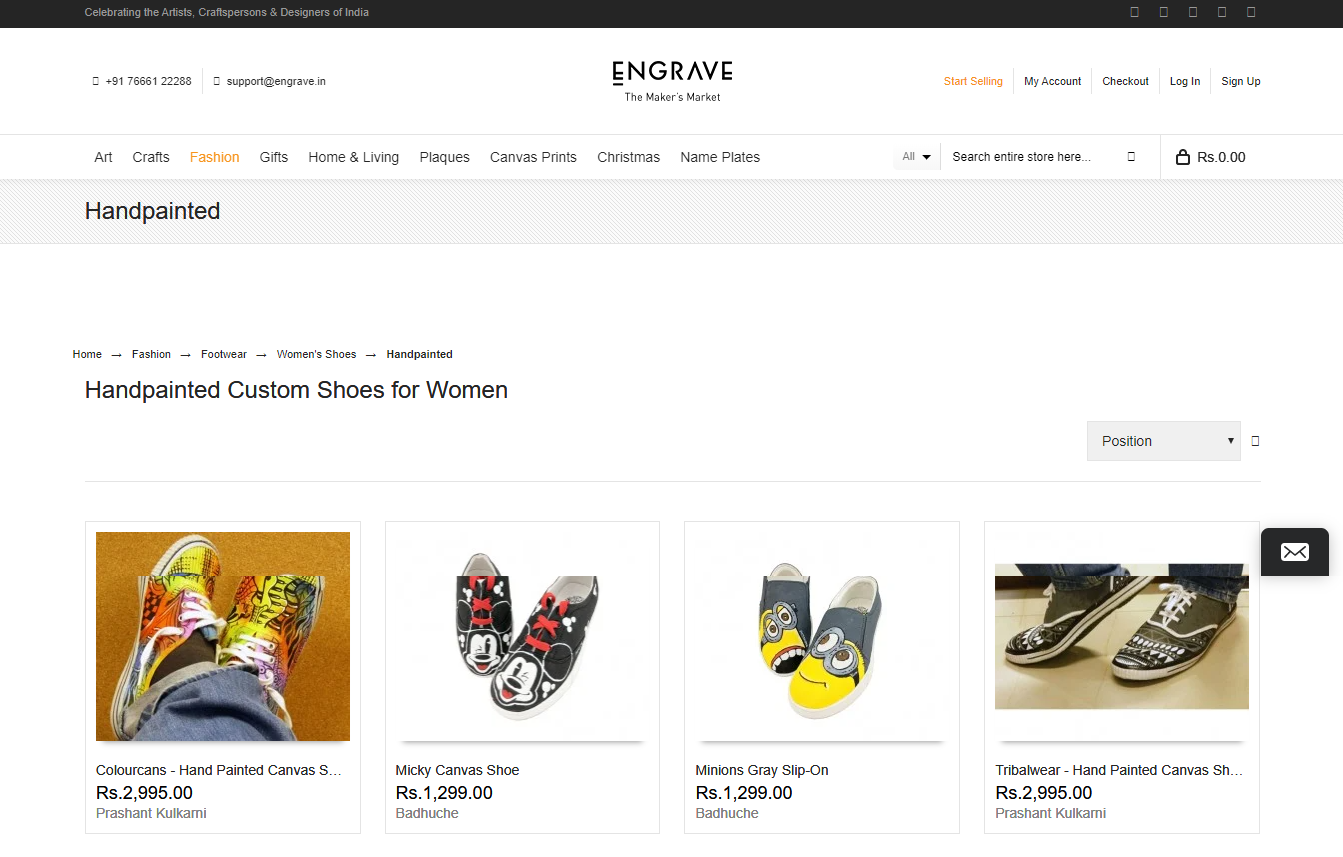1343x857 pixels.
Task: Click Colourcans - Hand Painted Canvas title
Action: point(219,771)
